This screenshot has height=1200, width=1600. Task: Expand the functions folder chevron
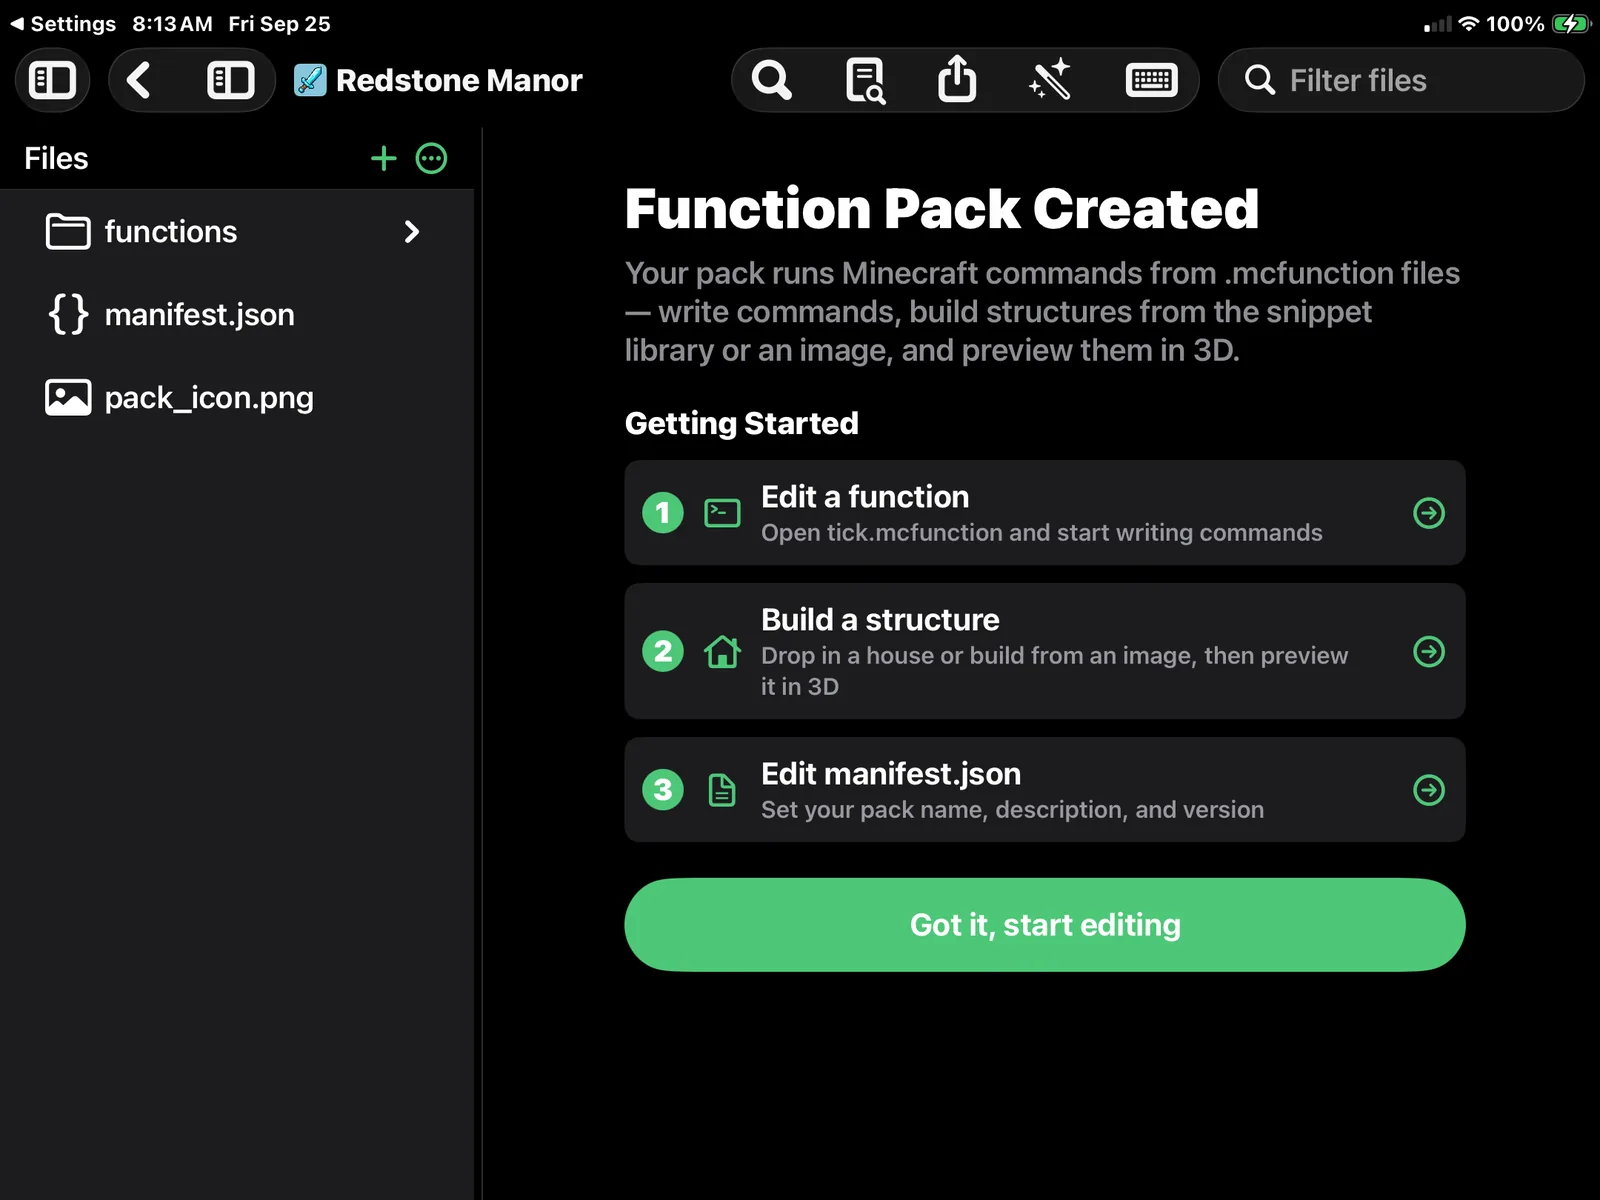[x=412, y=232]
